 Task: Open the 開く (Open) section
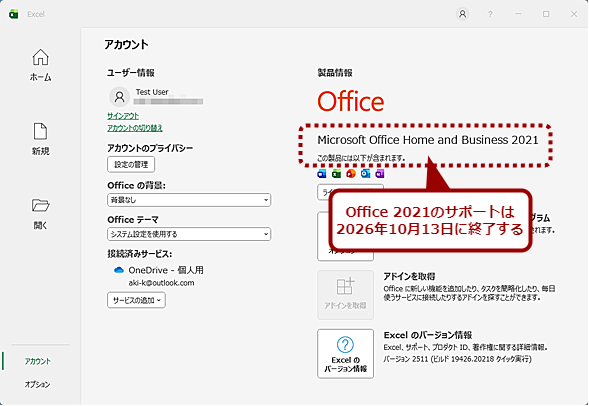(41, 213)
